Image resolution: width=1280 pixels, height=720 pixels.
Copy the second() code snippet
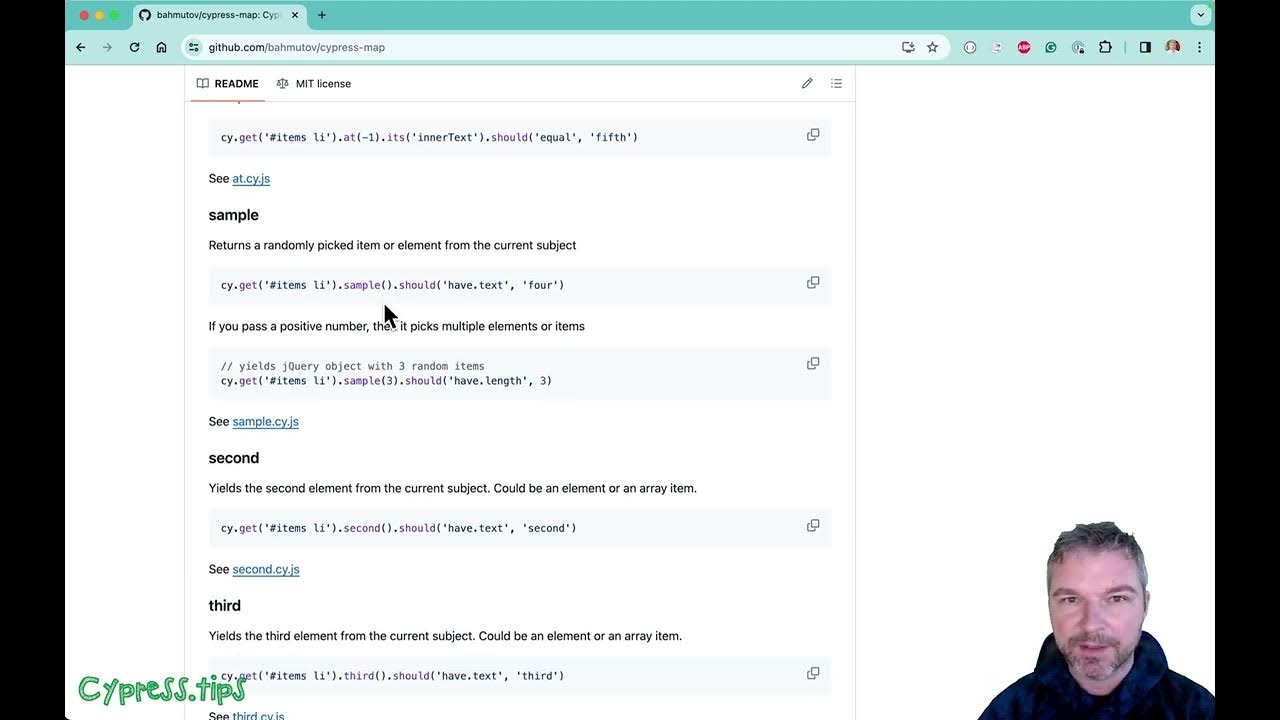[813, 526]
